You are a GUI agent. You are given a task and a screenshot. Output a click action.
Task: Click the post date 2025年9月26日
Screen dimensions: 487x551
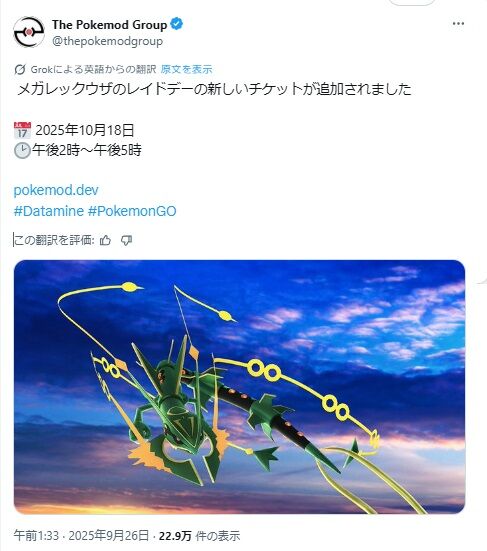(109, 536)
